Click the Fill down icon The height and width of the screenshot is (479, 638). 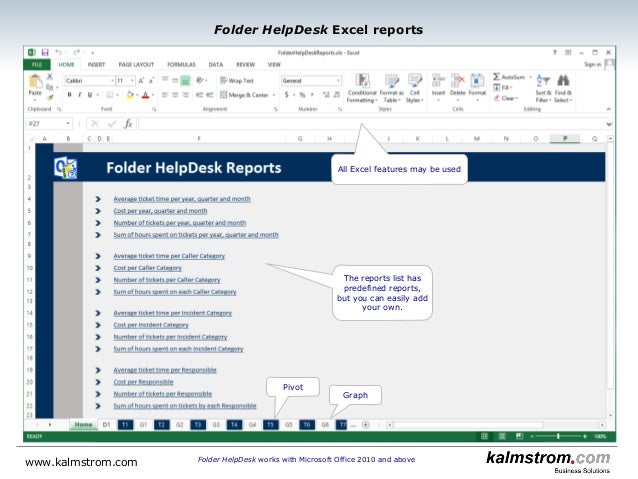(497, 87)
